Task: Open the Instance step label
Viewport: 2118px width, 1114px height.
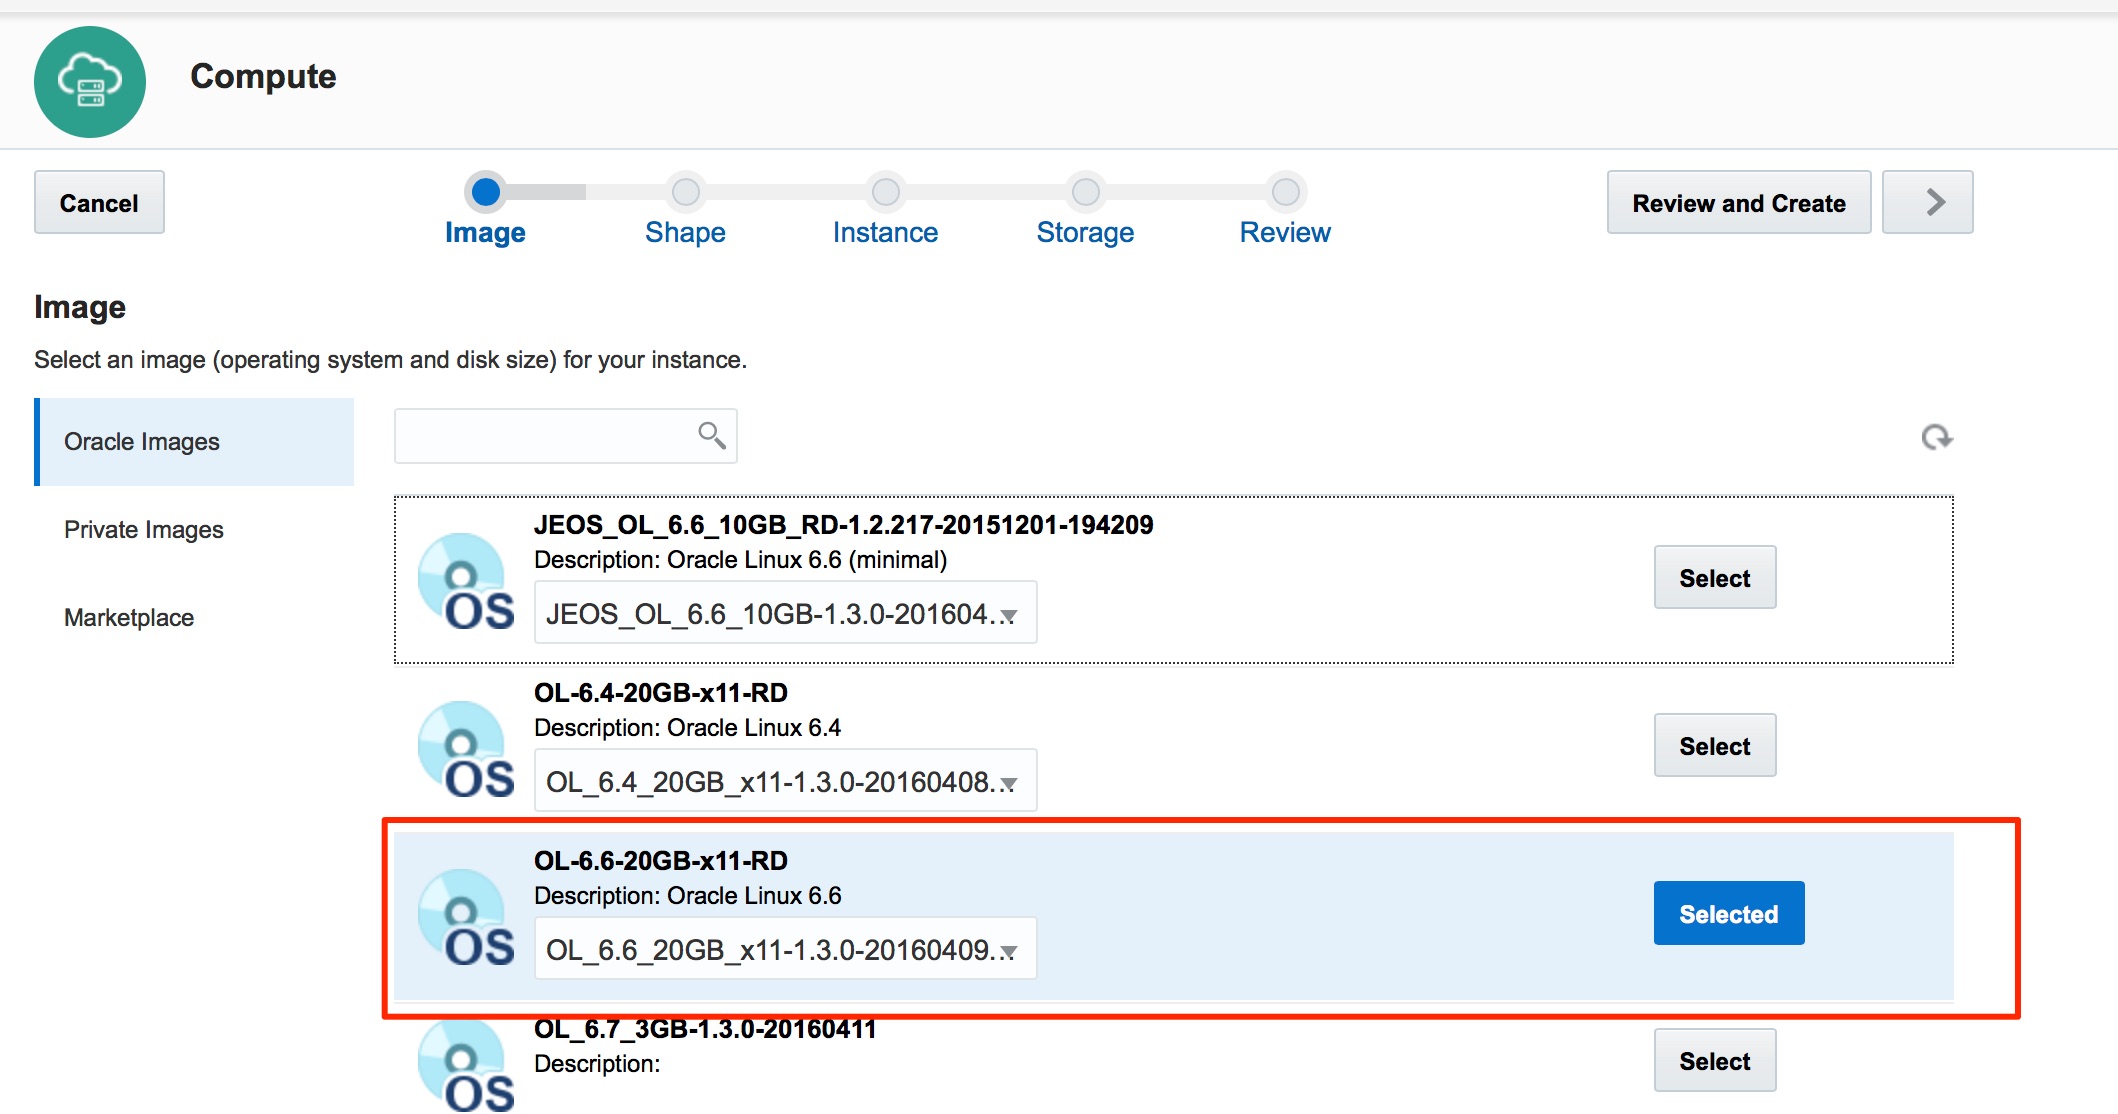Action: pyautogui.click(x=885, y=232)
